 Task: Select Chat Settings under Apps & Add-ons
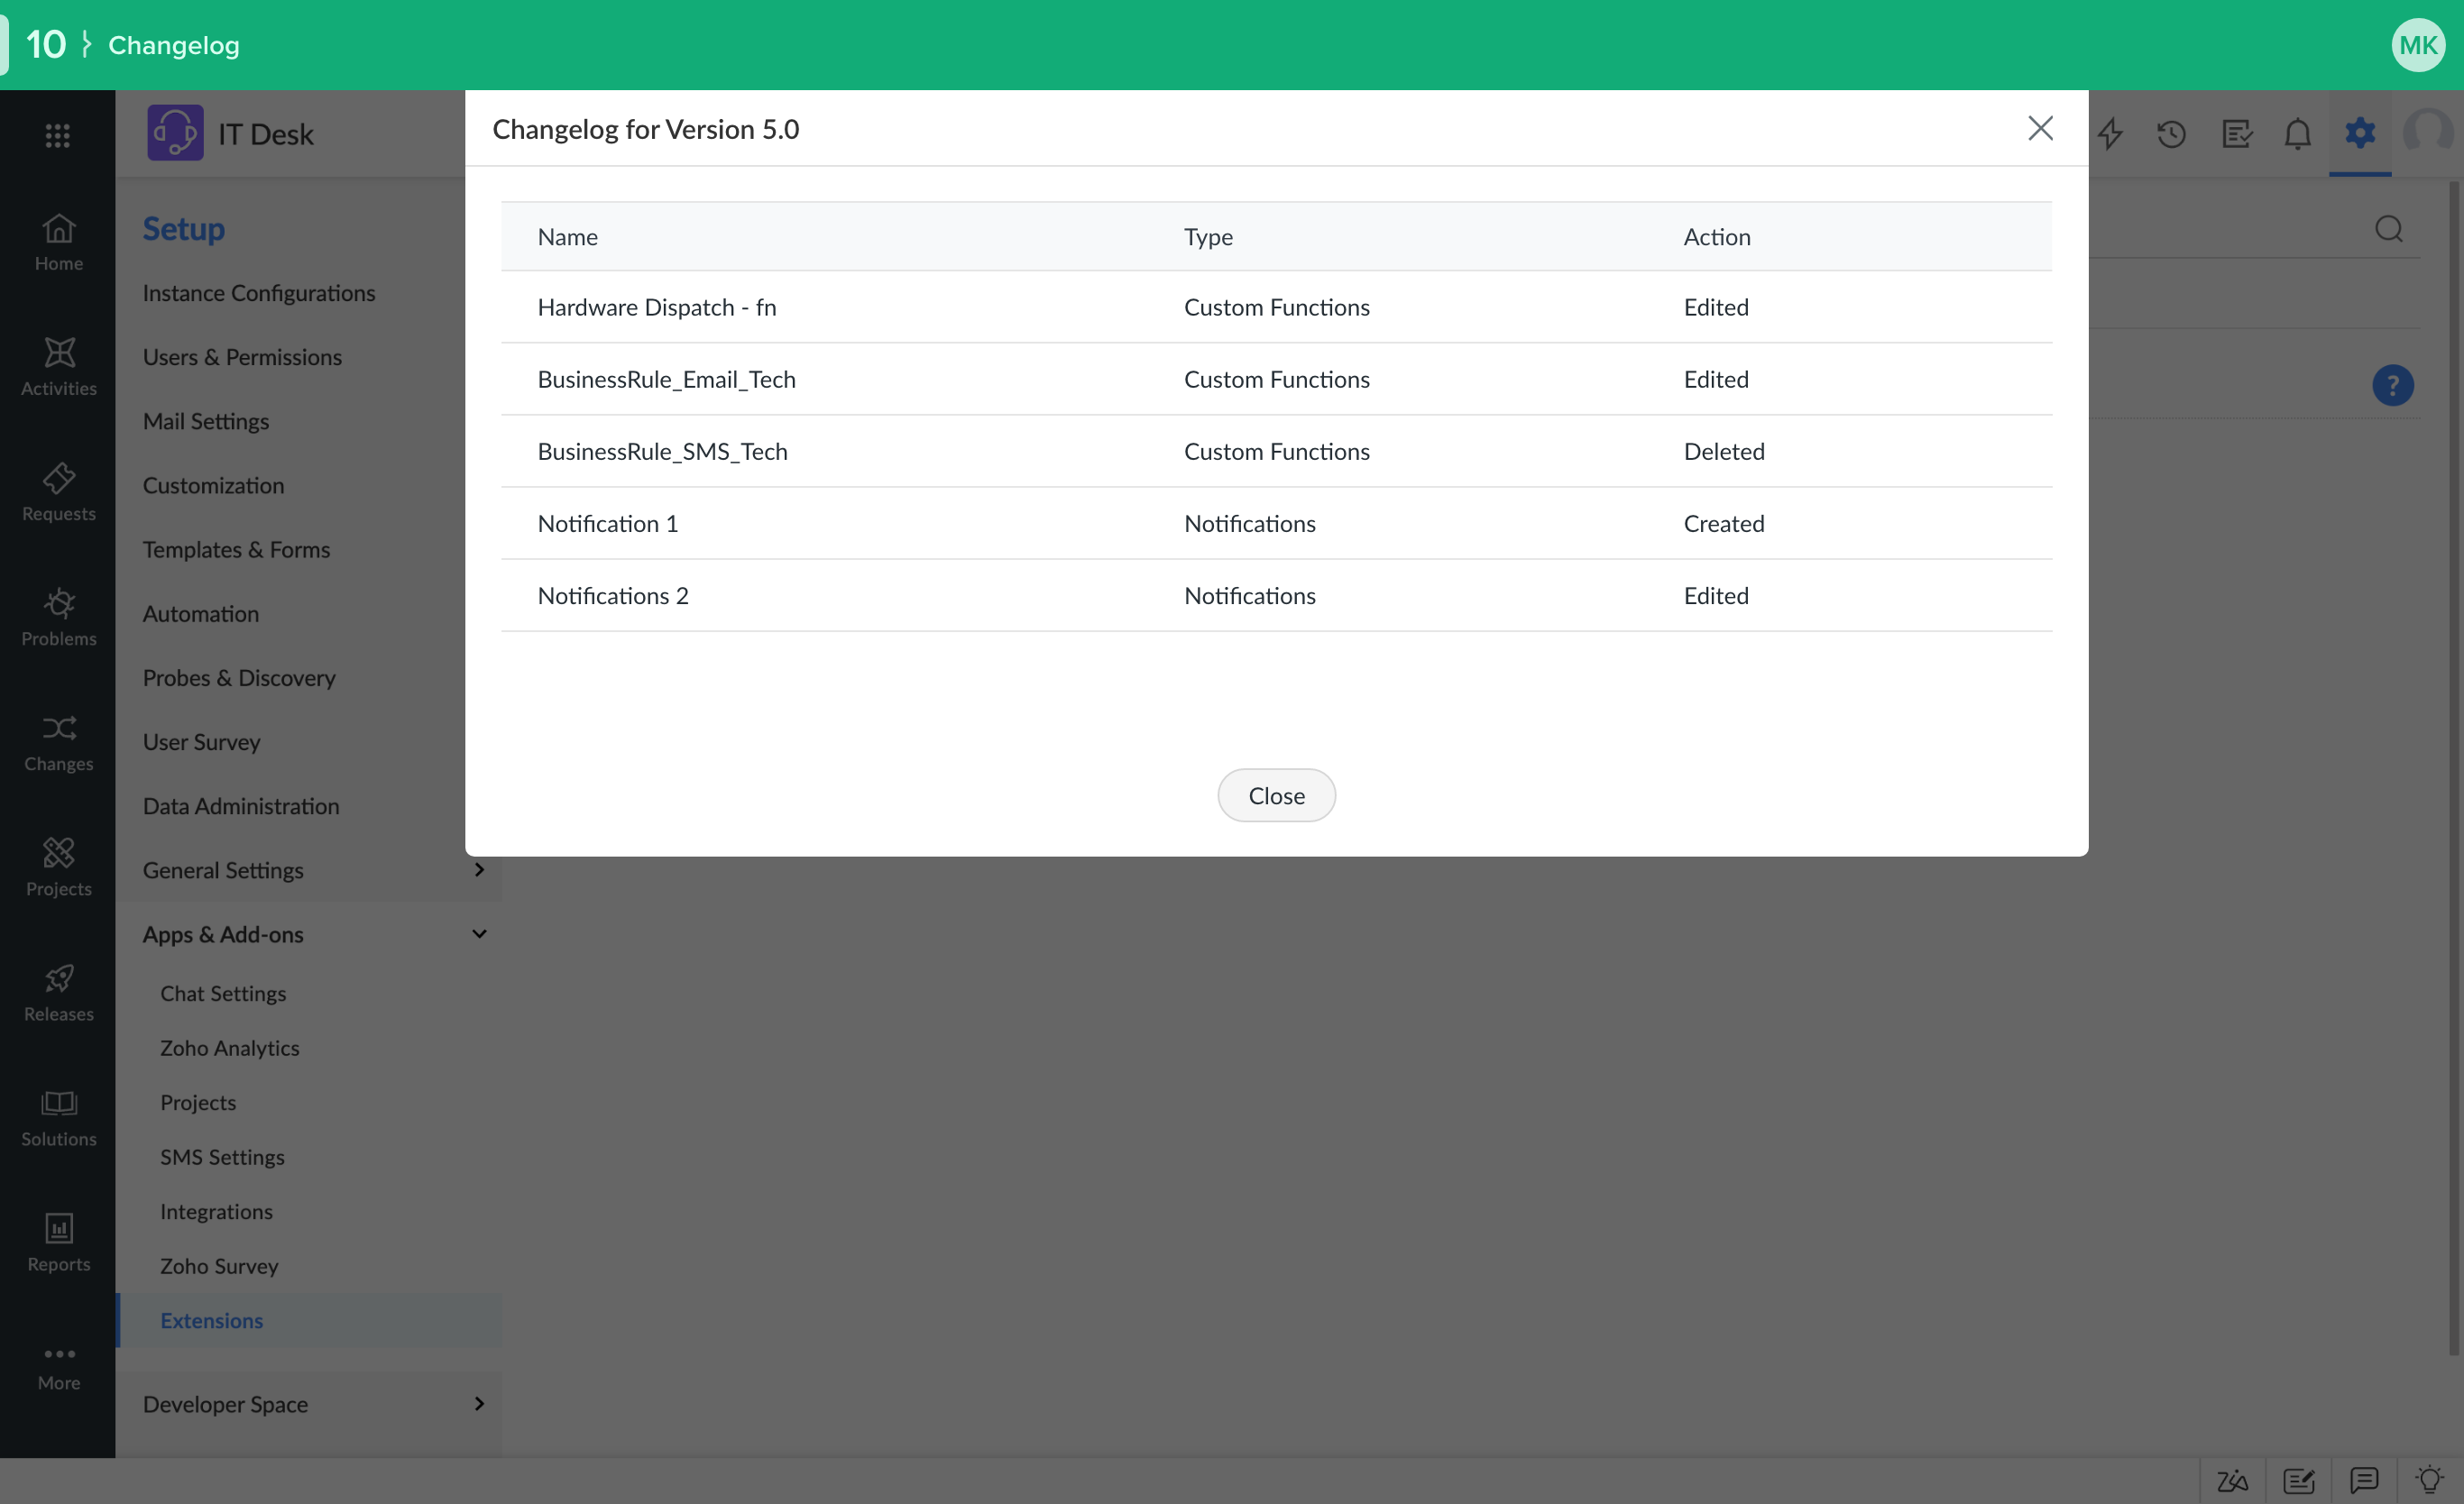click(x=223, y=993)
